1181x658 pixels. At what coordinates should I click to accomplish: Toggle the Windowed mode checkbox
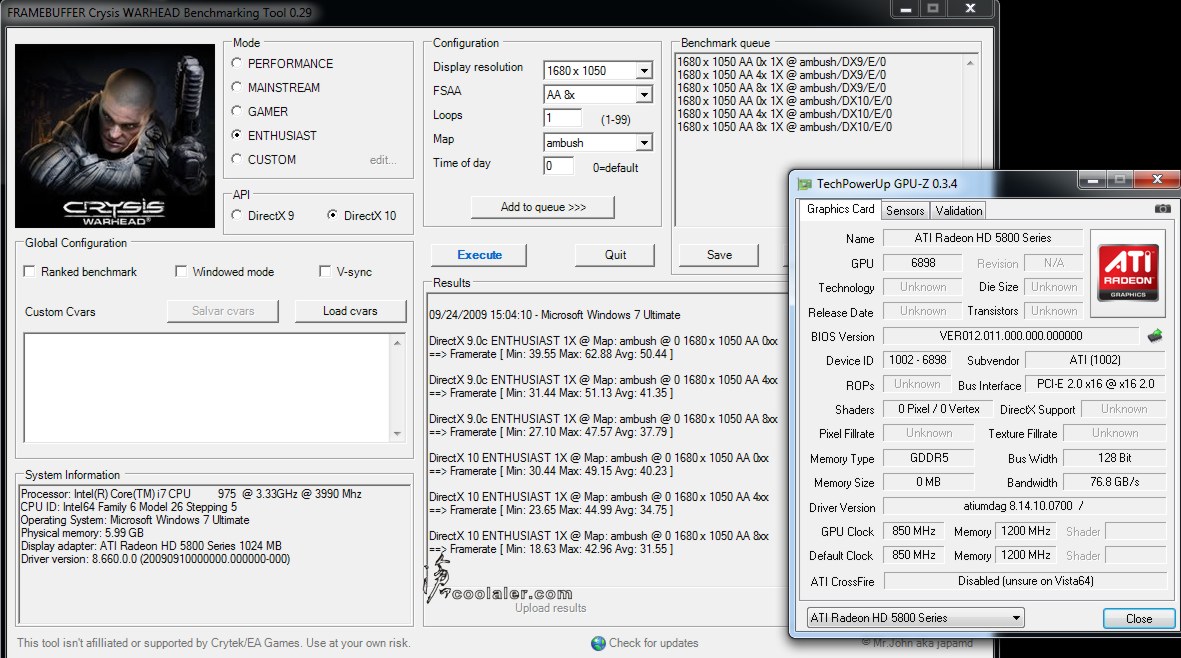click(x=181, y=272)
